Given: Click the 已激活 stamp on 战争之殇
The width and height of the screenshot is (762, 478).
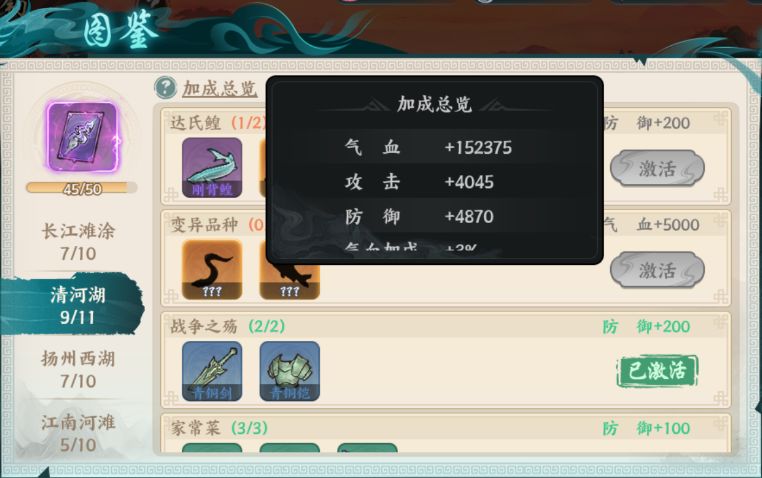Looking at the screenshot, I should click(x=657, y=371).
